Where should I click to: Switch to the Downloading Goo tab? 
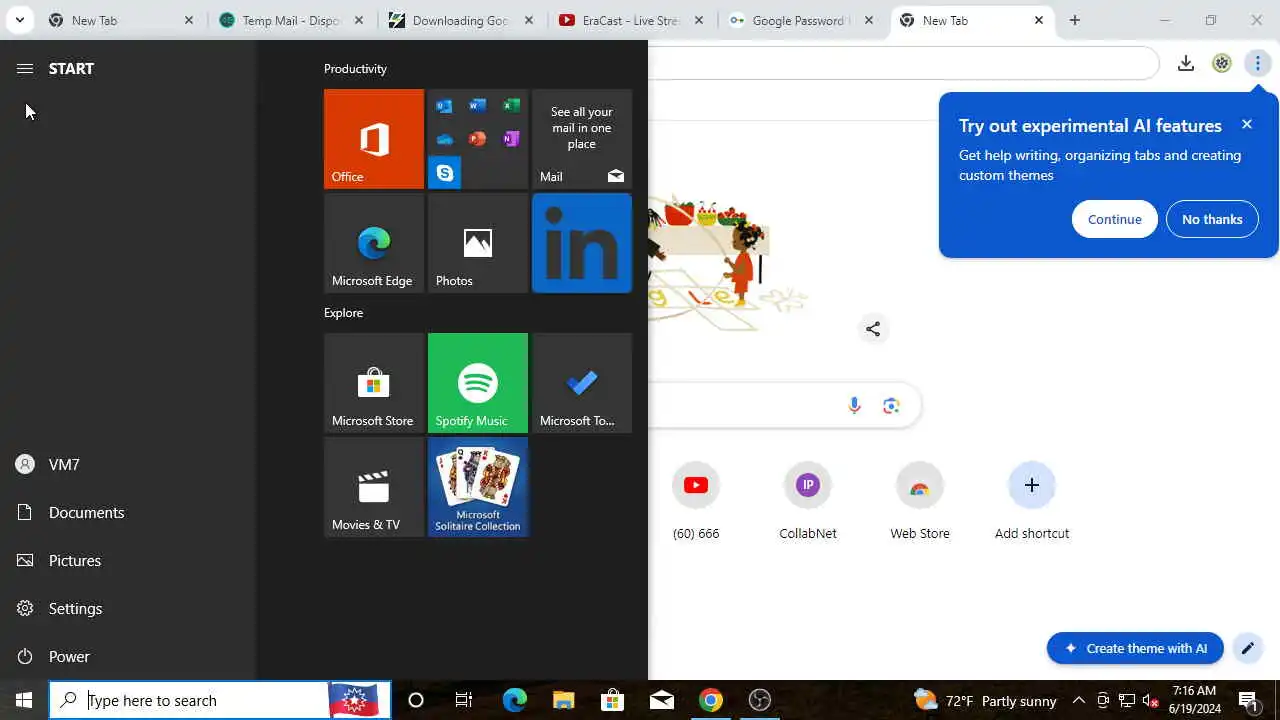pyautogui.click(x=463, y=20)
